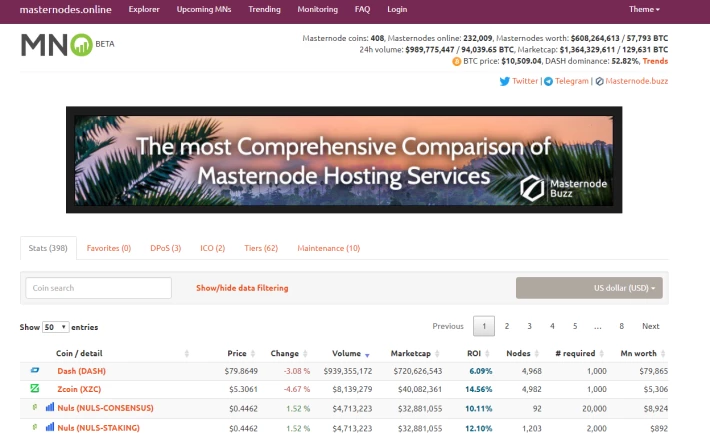
Task: Click Dash price value $79.8649
Action: tap(241, 371)
